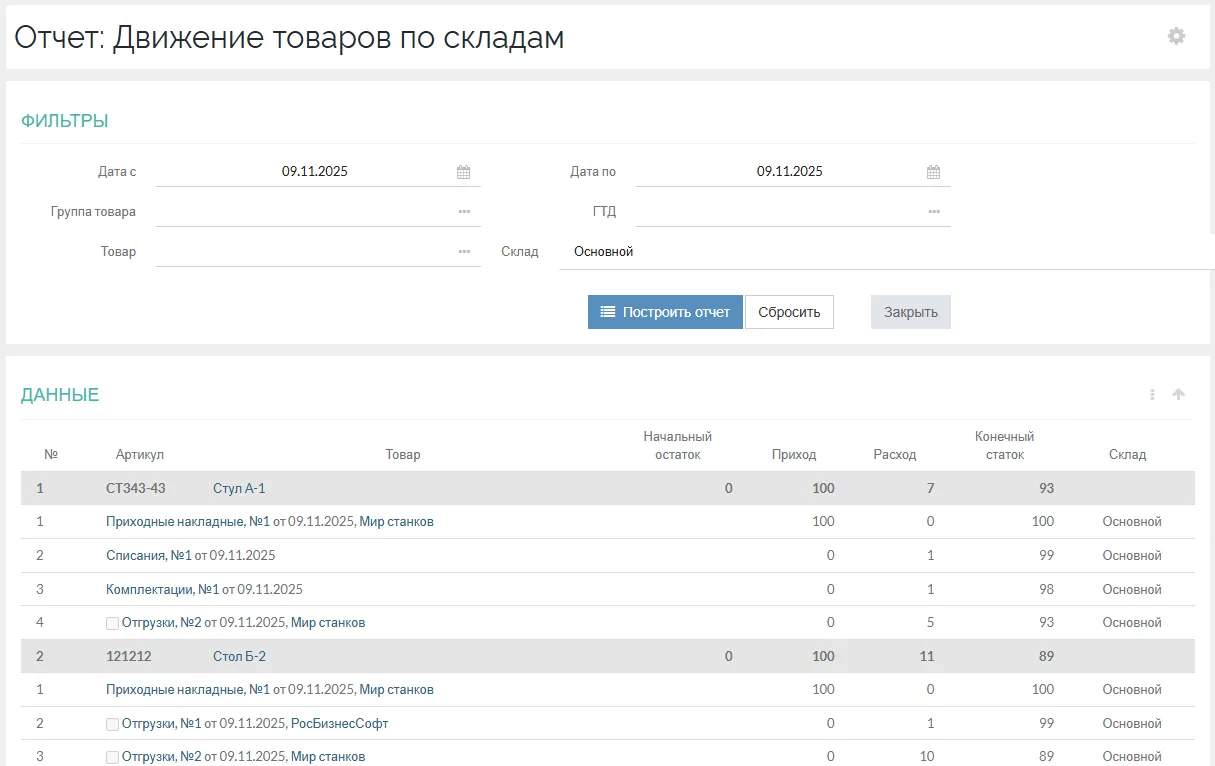Open the Товар selection ellipsis

(464, 252)
